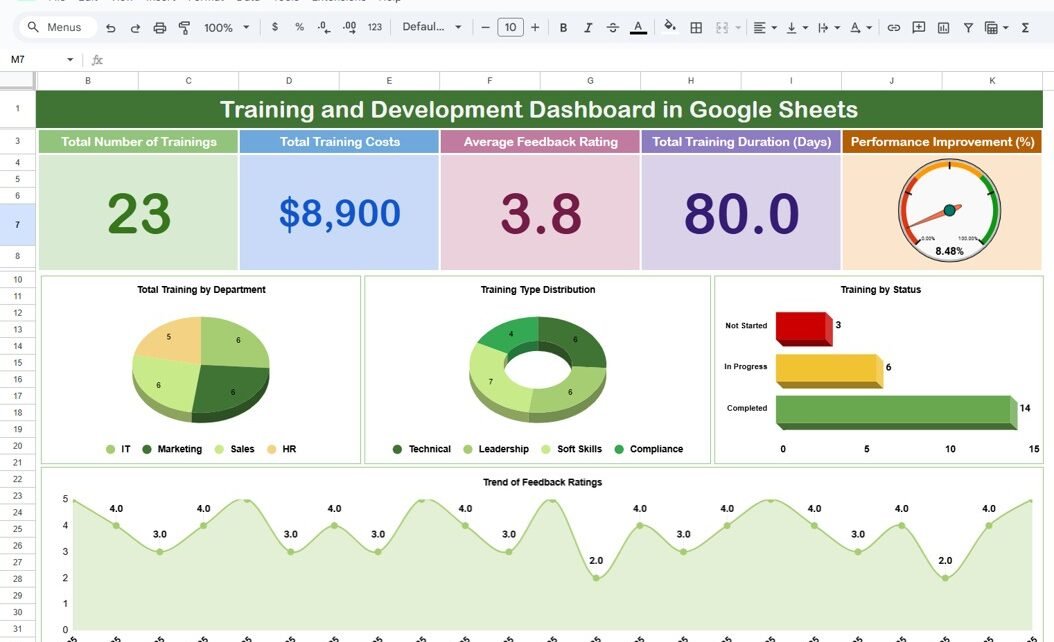Open the borders tool
1054x642 pixels.
pyautogui.click(x=696, y=28)
